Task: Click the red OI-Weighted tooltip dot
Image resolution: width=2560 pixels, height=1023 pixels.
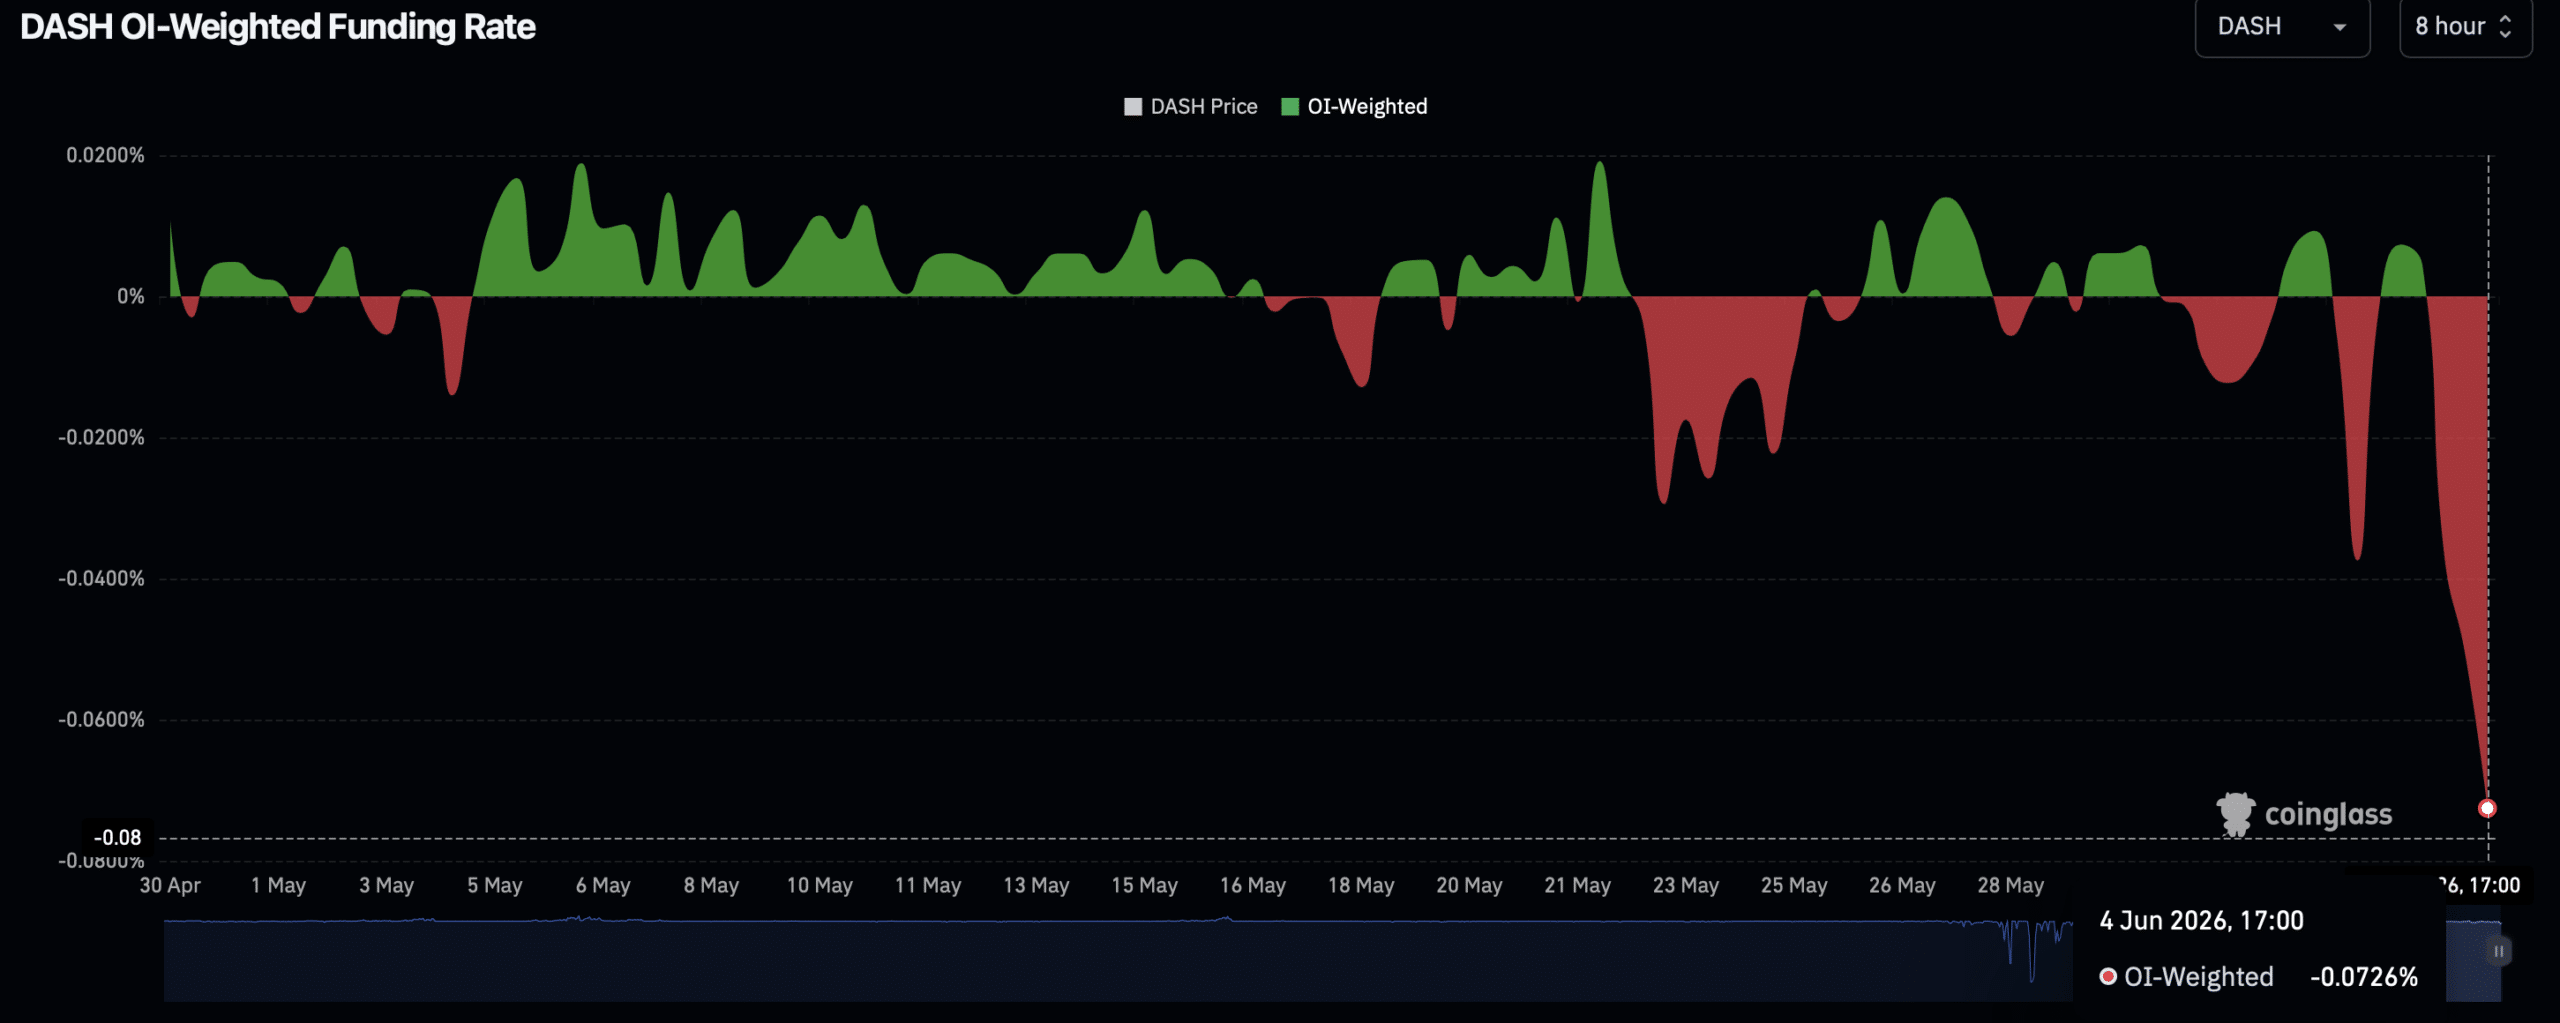Action: tap(2108, 977)
